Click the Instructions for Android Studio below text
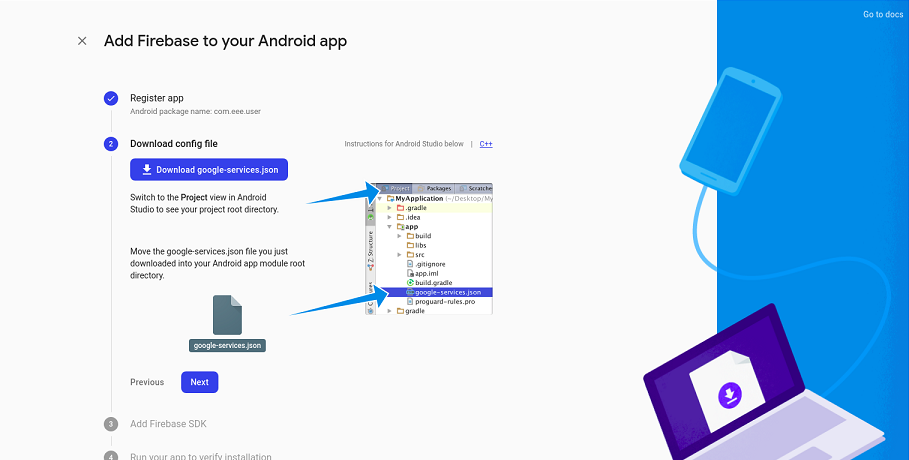 (x=404, y=144)
